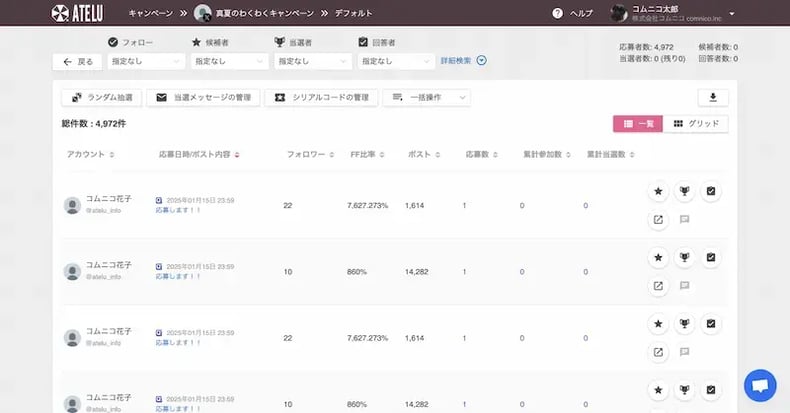Expand 詳細検索 advanced search
This screenshot has height=413, width=790.
[463, 61]
